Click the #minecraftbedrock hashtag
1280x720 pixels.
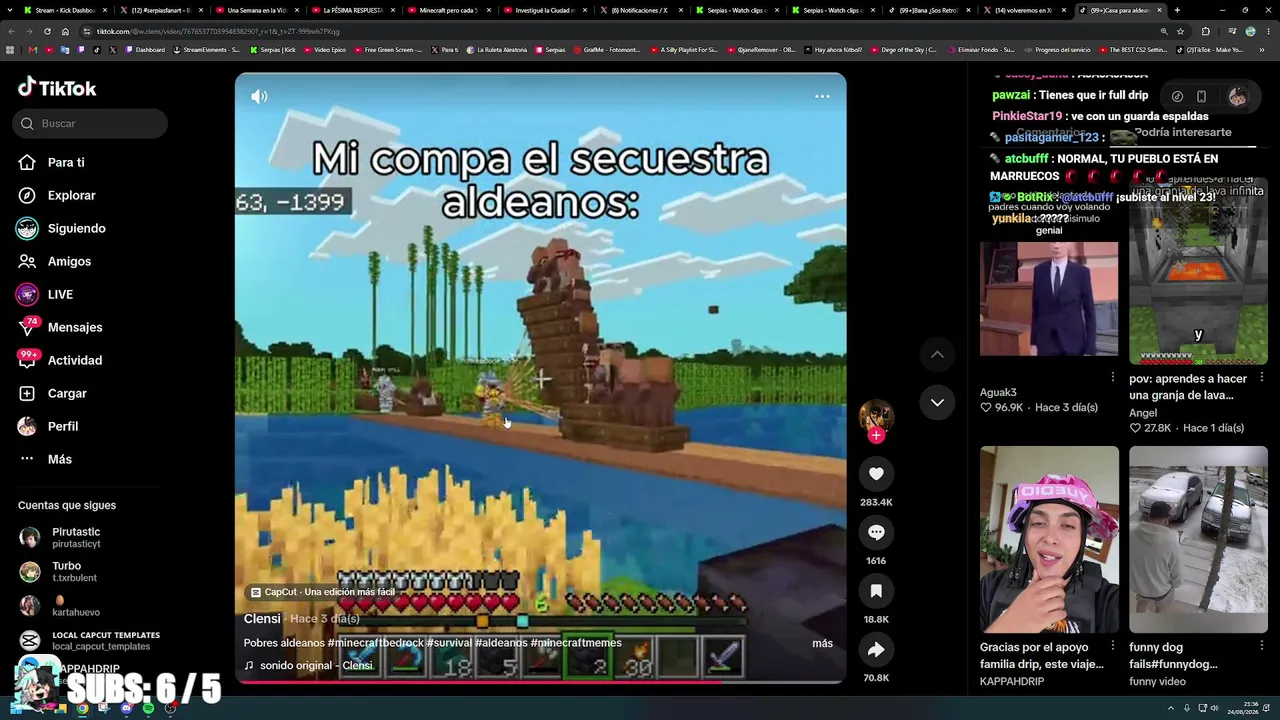pos(377,643)
